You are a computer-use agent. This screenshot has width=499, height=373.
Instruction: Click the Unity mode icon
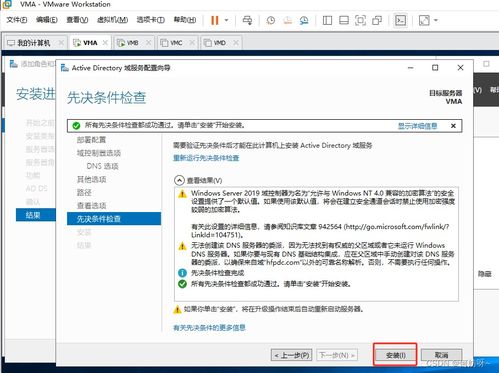pyautogui.click(x=377, y=20)
